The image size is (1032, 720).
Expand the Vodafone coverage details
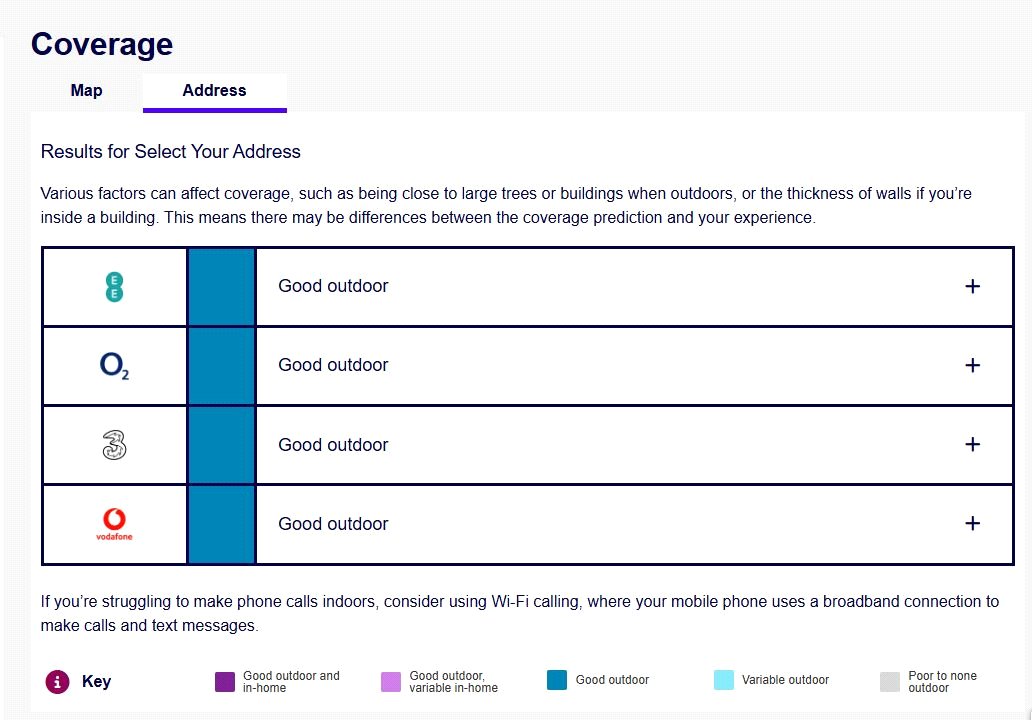coord(972,524)
